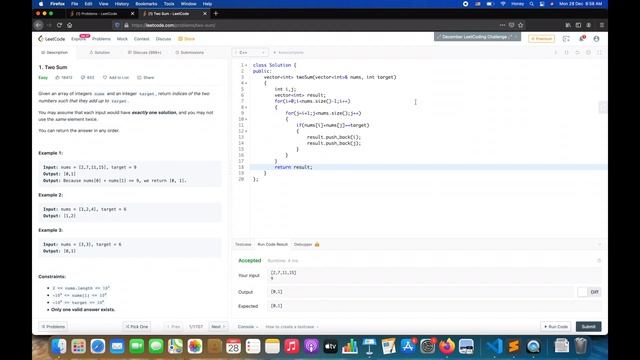This screenshot has width=640, height=360.
Task: Click the Your input value field
Action: point(435,276)
